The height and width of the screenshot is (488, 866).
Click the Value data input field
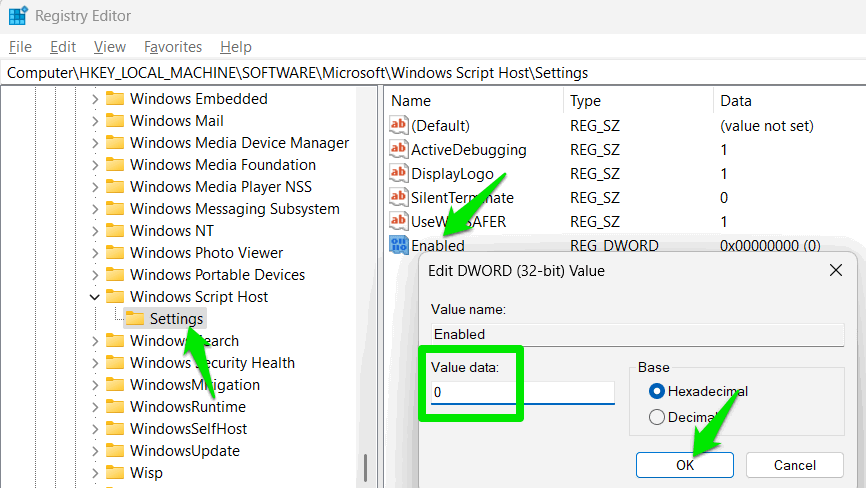[522, 392]
